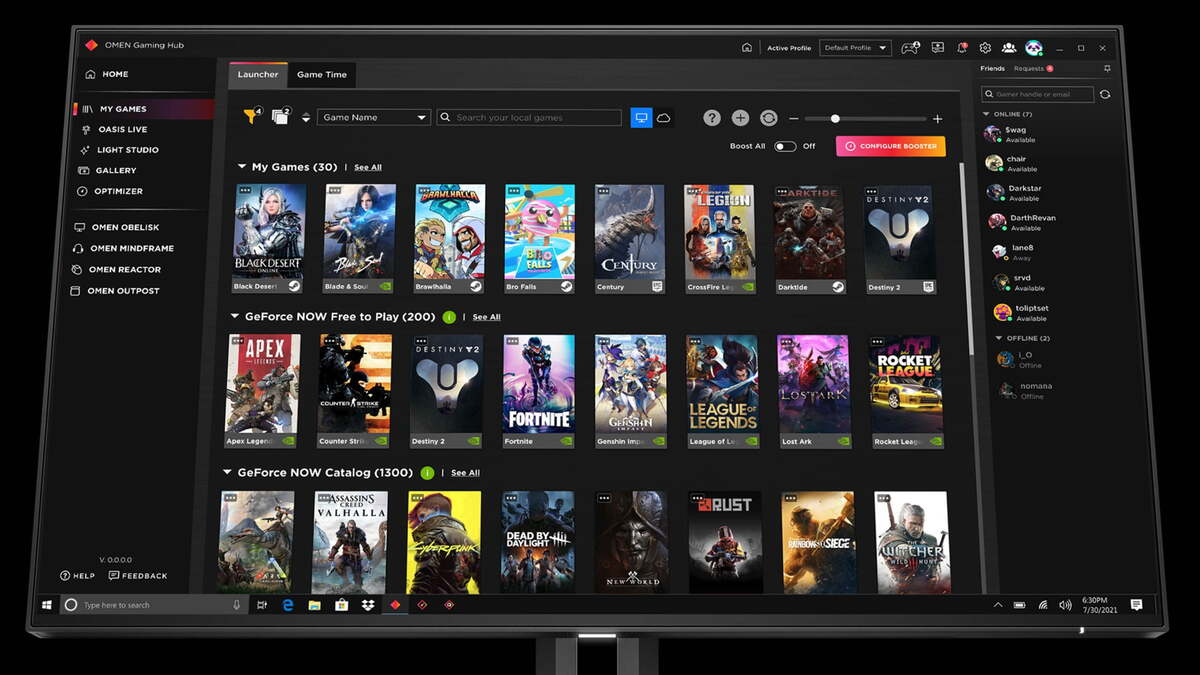
Task: Open HELP at the sidebar bottom
Action: click(x=77, y=576)
